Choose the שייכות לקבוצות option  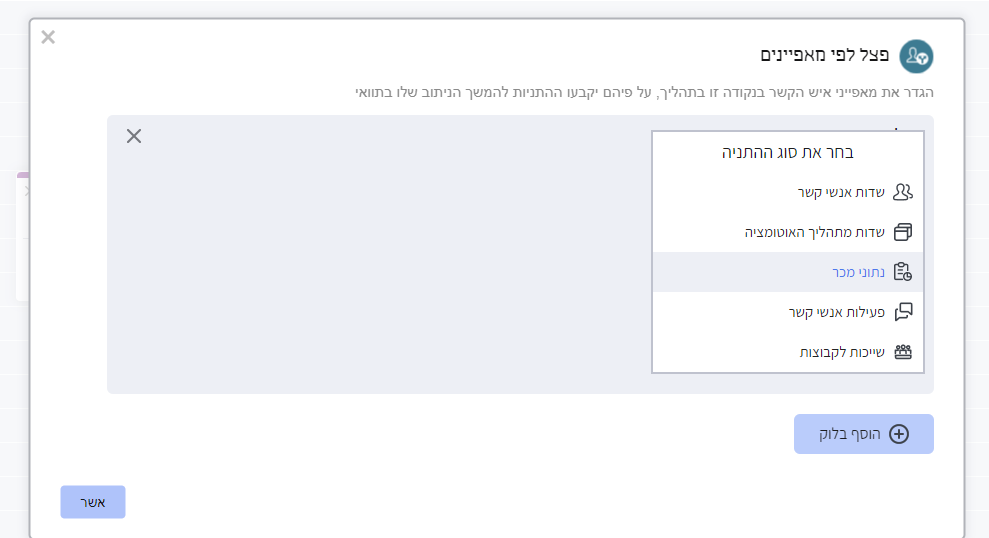click(x=788, y=351)
